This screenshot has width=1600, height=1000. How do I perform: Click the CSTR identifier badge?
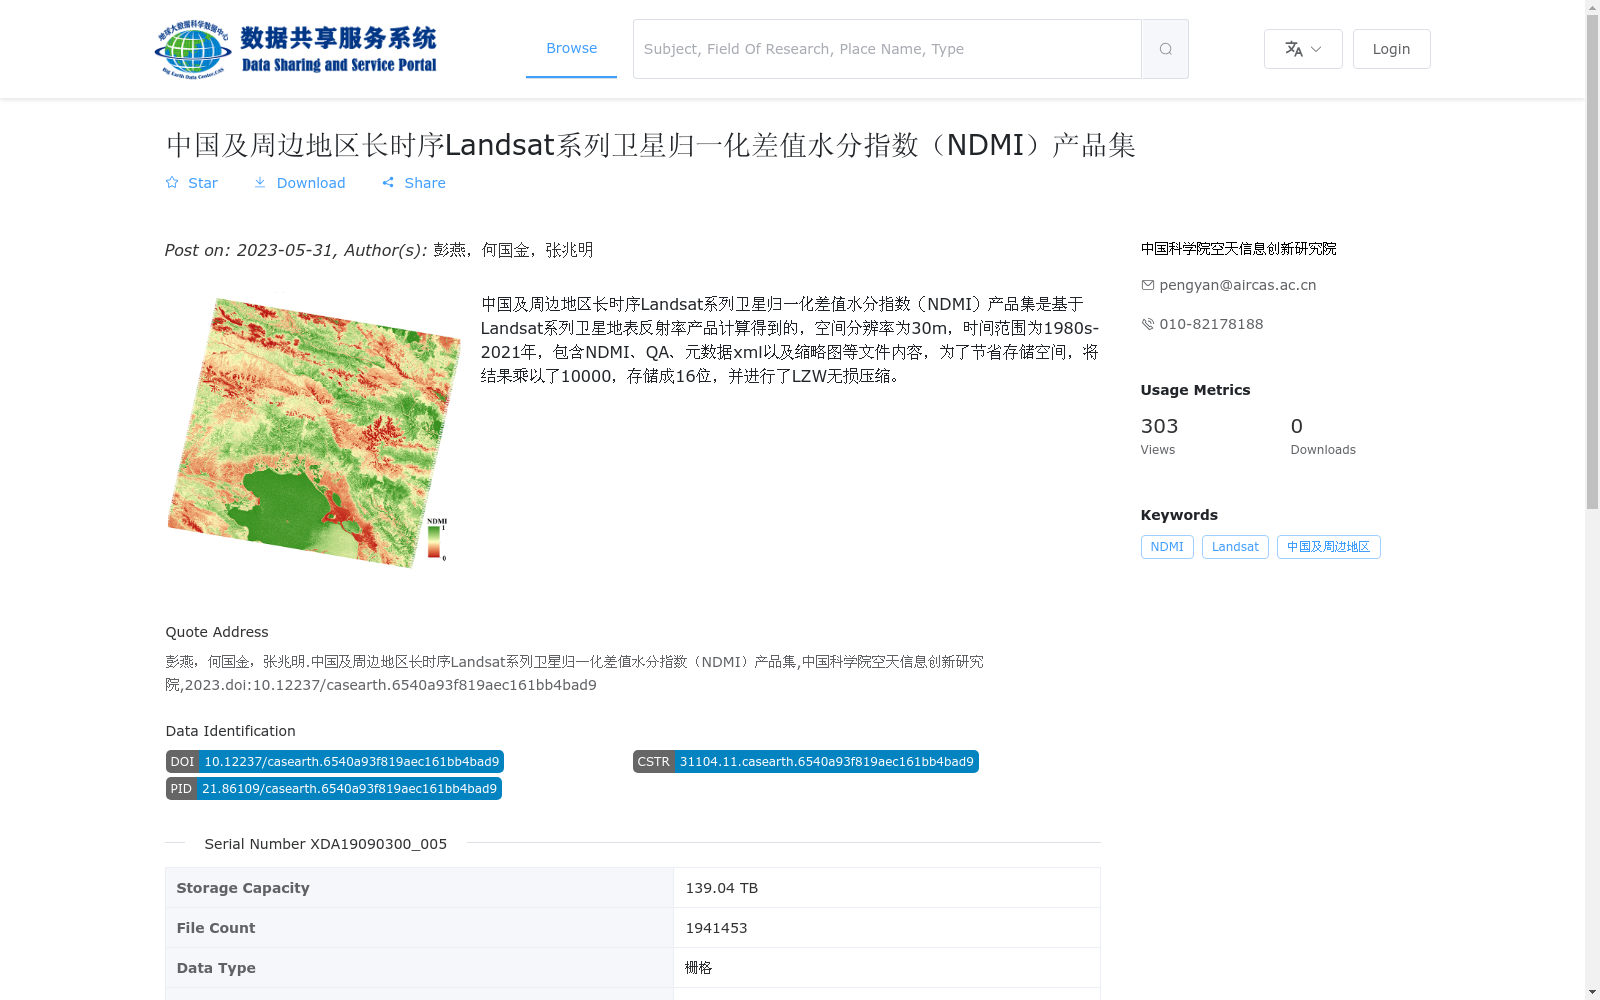point(805,762)
